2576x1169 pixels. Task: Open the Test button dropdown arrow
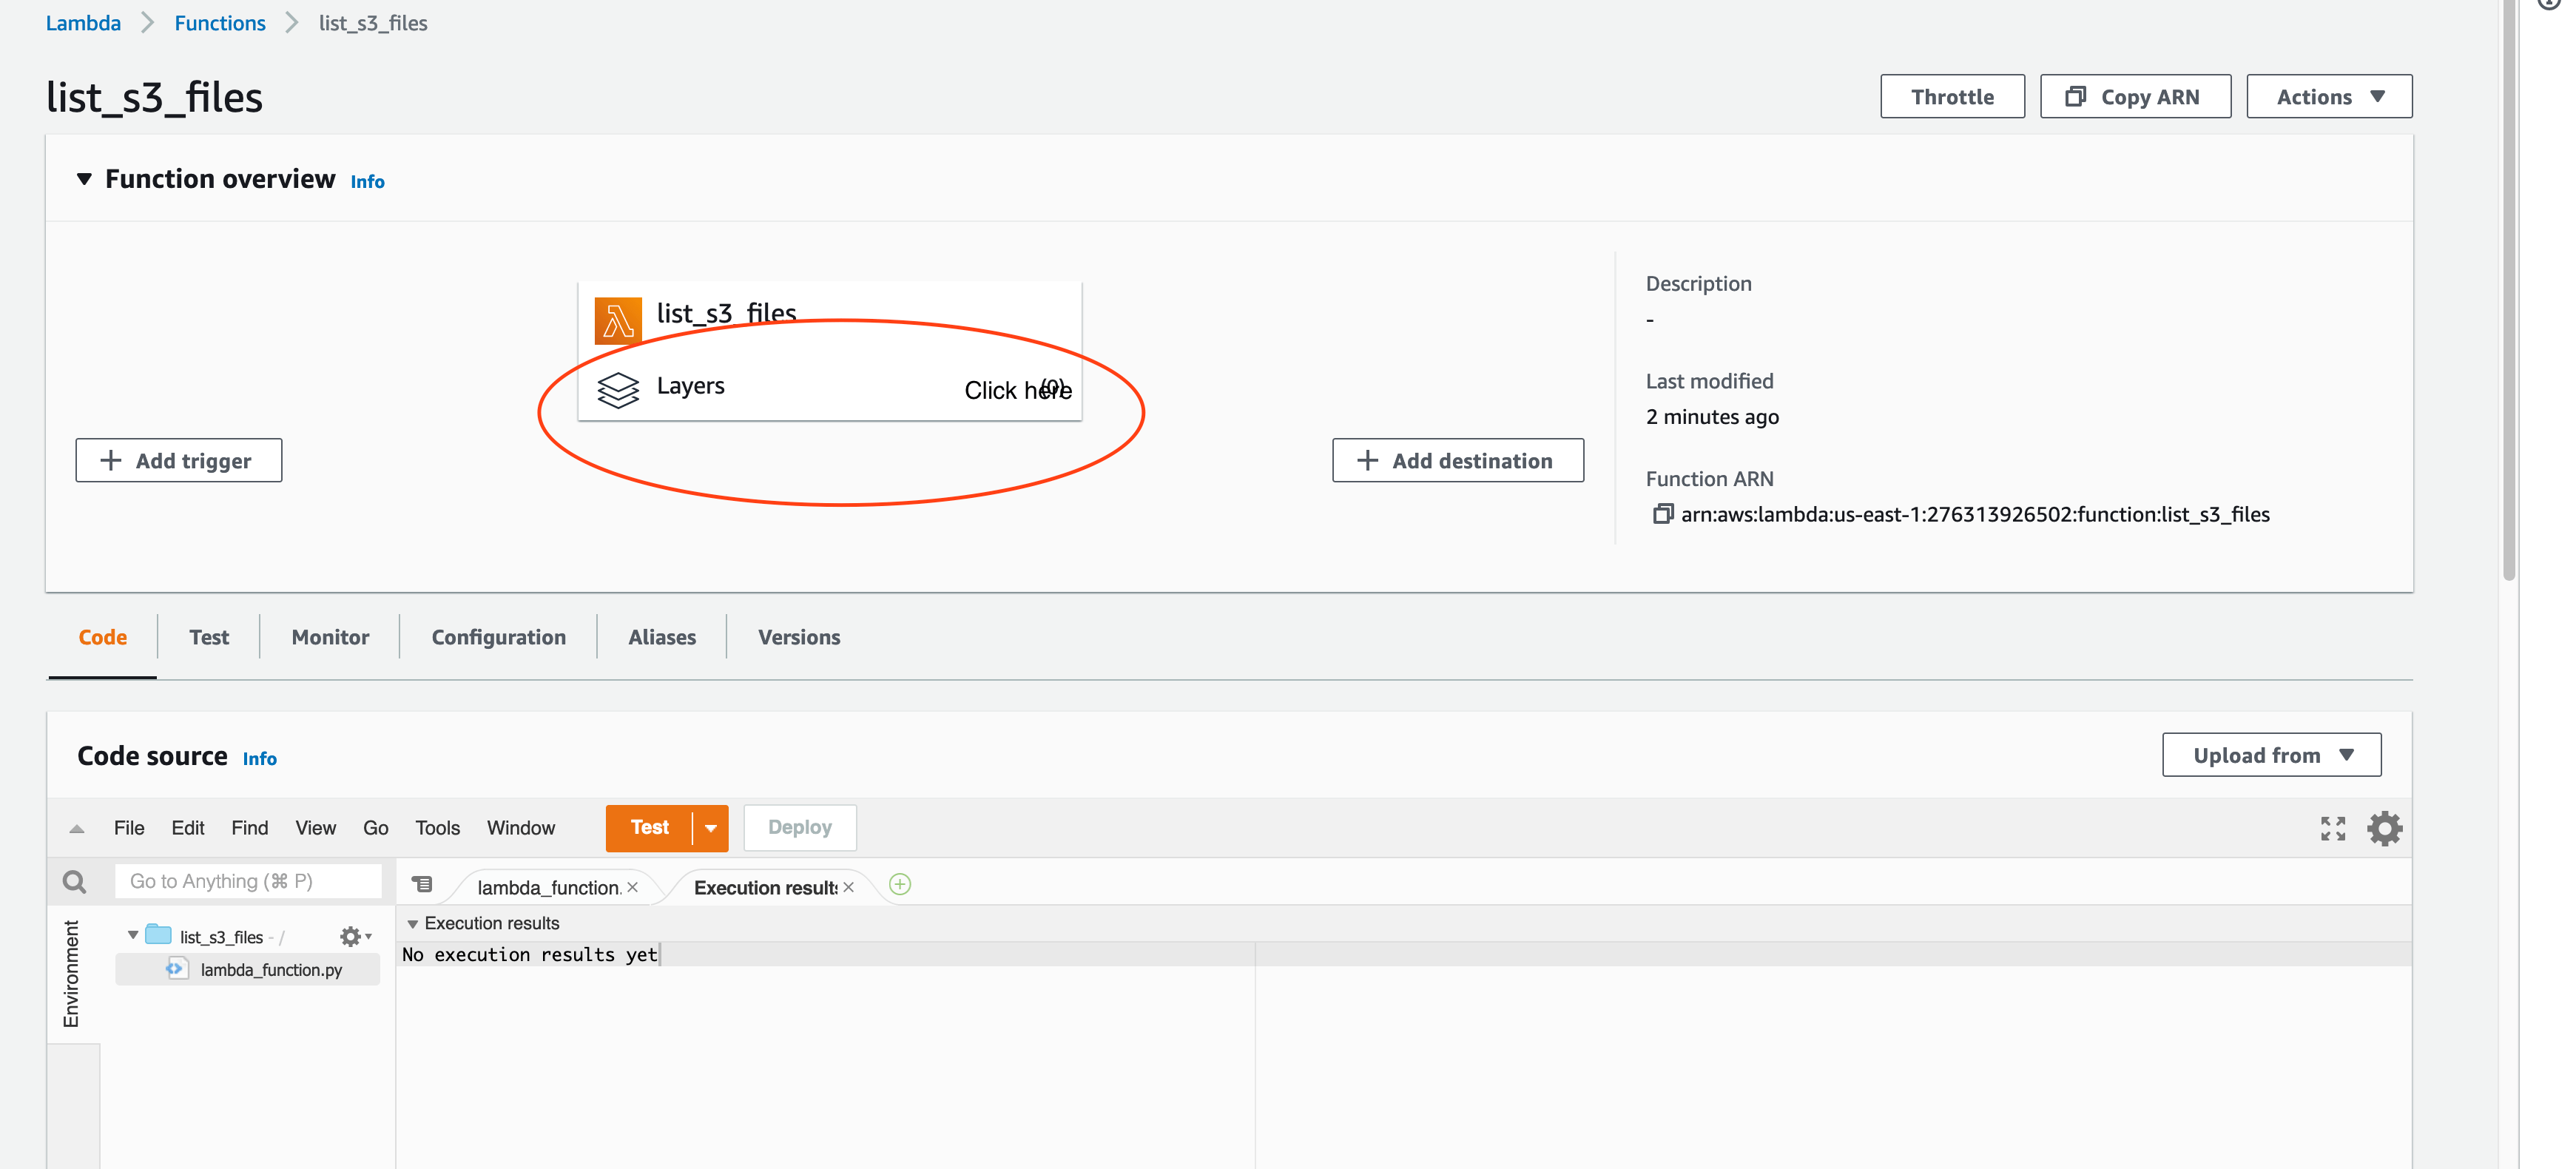pos(710,828)
